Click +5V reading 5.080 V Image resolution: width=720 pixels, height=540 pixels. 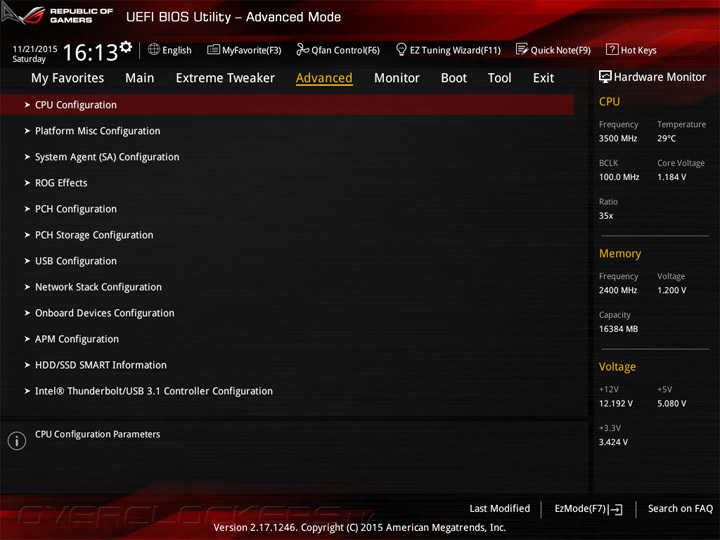click(672, 404)
